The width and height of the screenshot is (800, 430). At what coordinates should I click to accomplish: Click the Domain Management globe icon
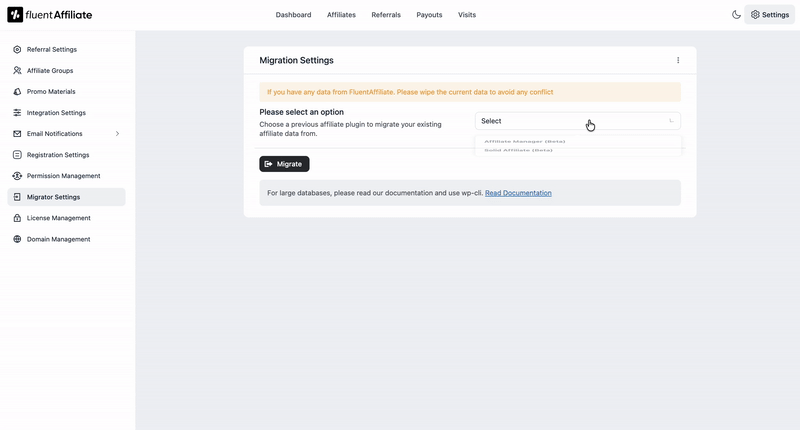(x=17, y=239)
